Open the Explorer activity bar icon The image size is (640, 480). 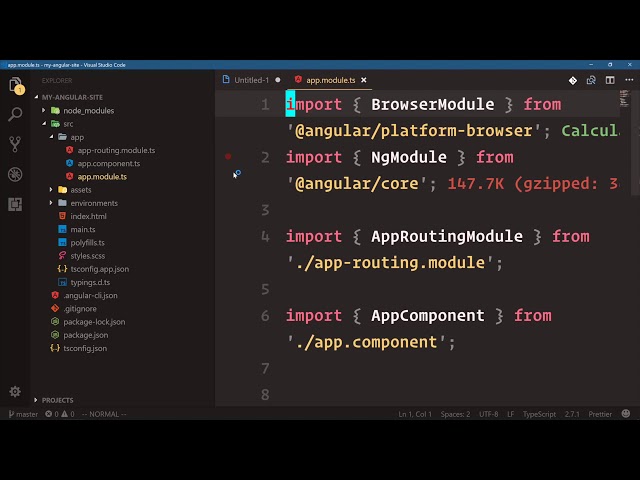[x=15, y=85]
